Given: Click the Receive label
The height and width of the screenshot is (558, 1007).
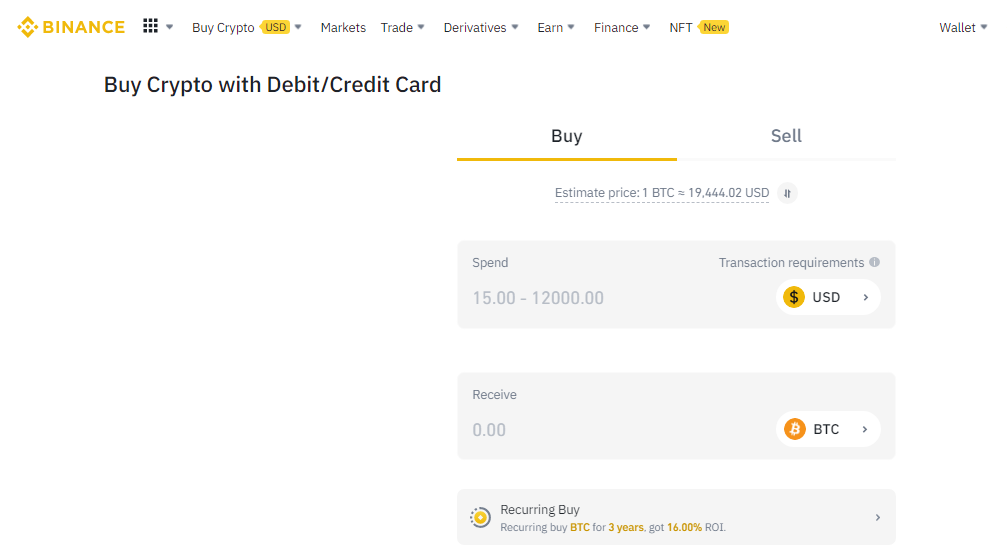Looking at the screenshot, I should click(494, 394).
